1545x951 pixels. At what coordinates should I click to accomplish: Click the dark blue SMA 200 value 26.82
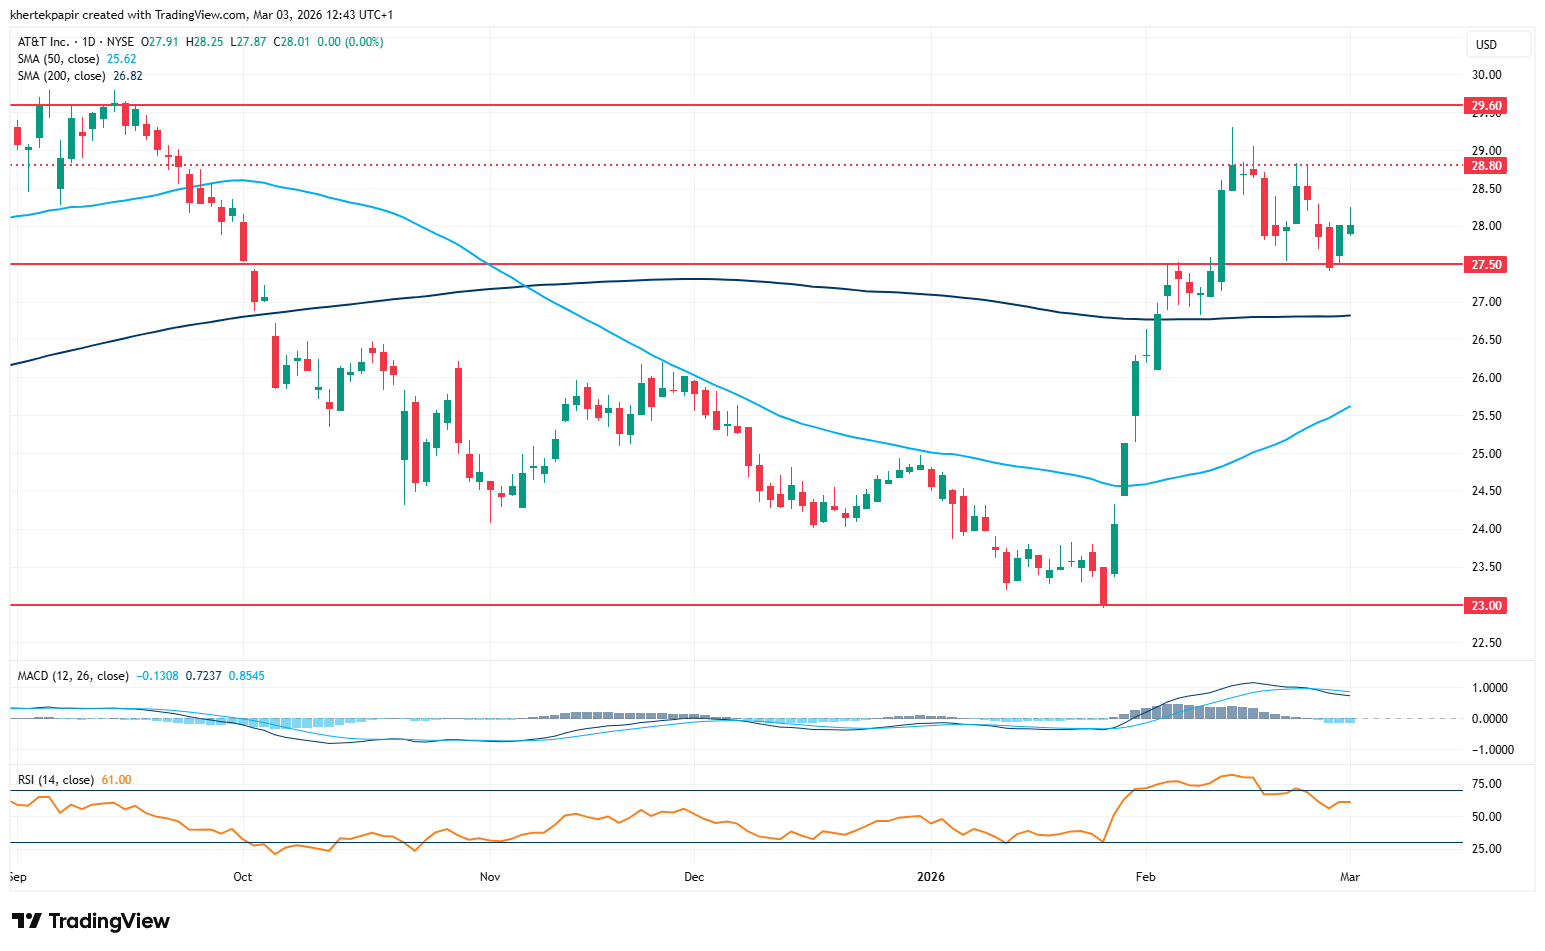tap(128, 76)
